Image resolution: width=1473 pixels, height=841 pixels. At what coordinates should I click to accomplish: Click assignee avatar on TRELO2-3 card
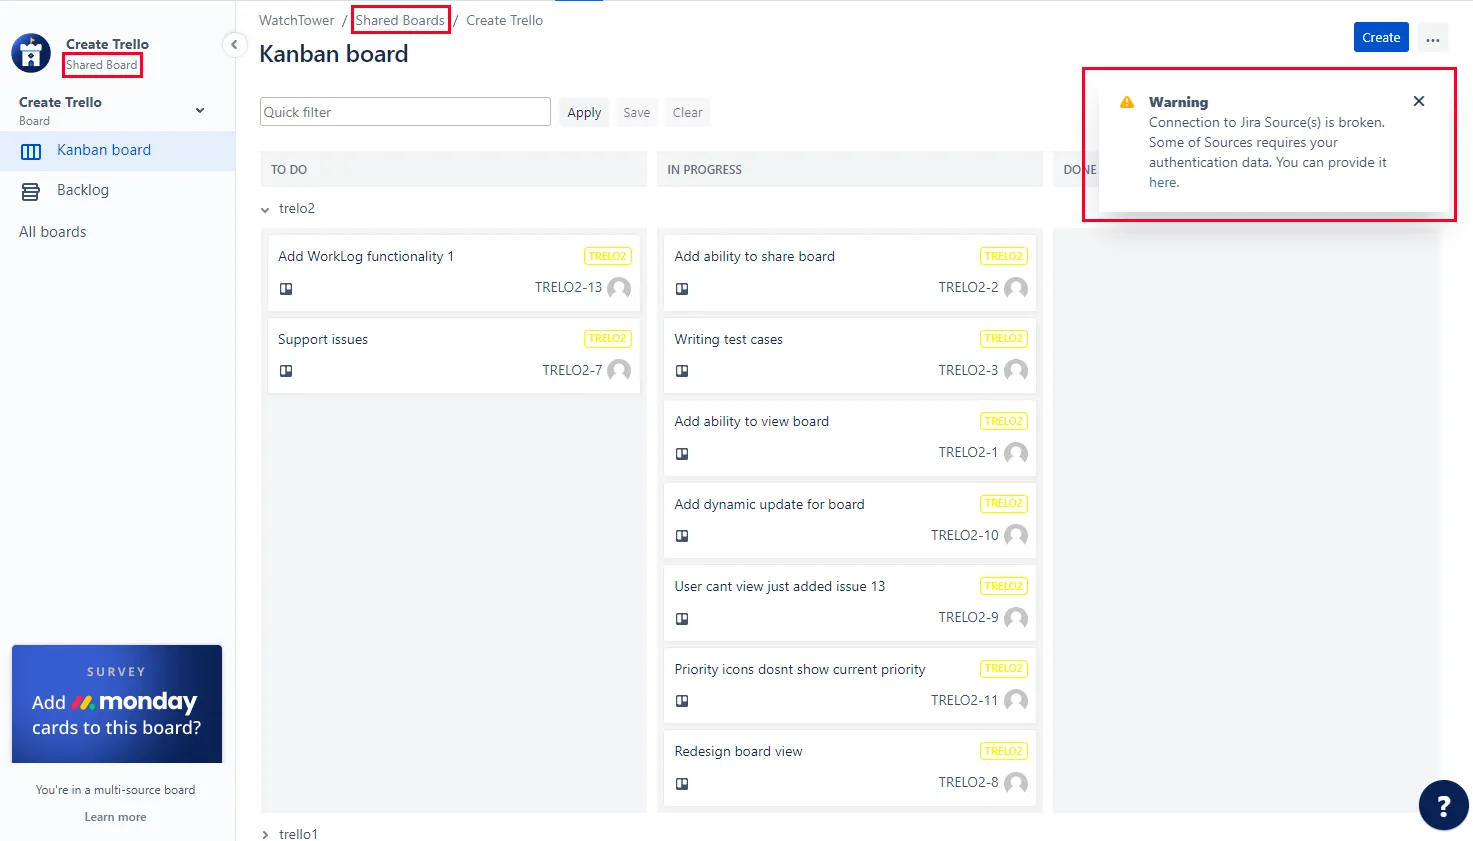(1016, 370)
